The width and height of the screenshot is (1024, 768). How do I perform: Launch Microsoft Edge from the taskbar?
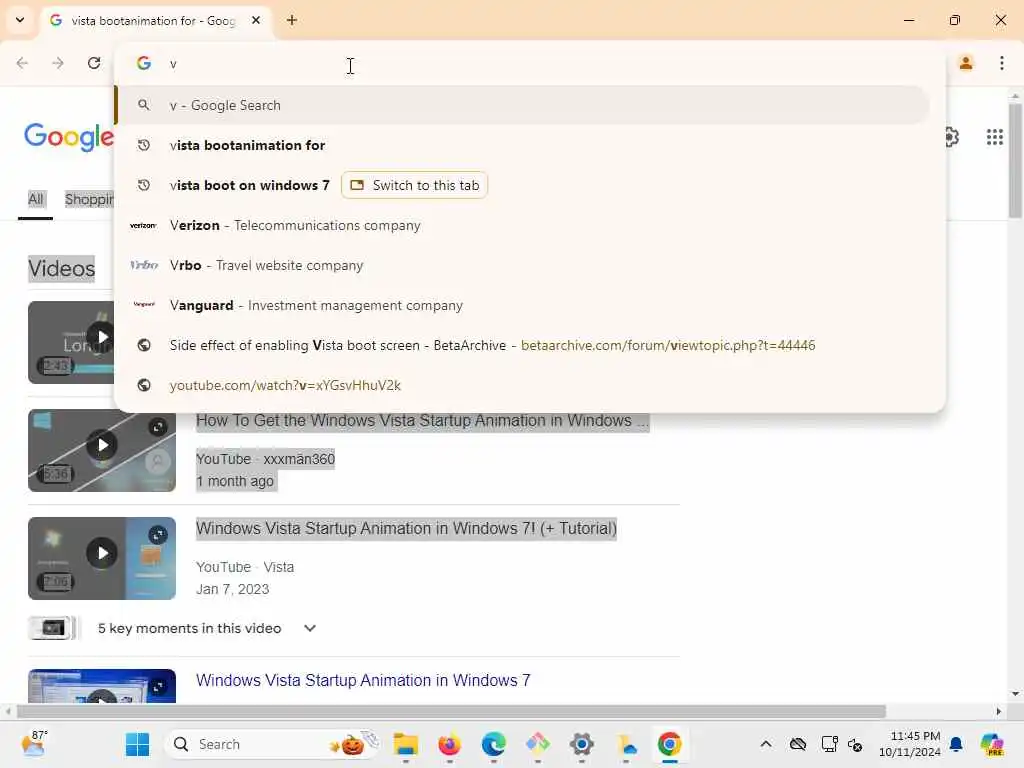(494, 744)
